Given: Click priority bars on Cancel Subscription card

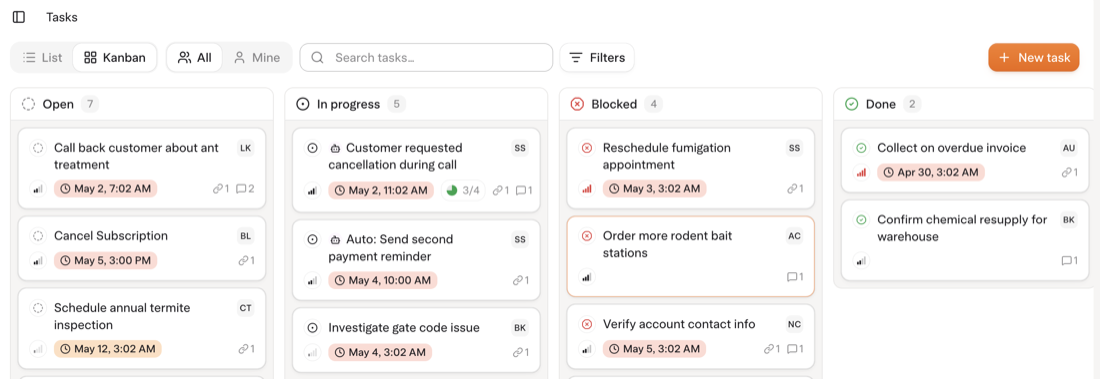Looking at the screenshot, I should click(x=38, y=260).
